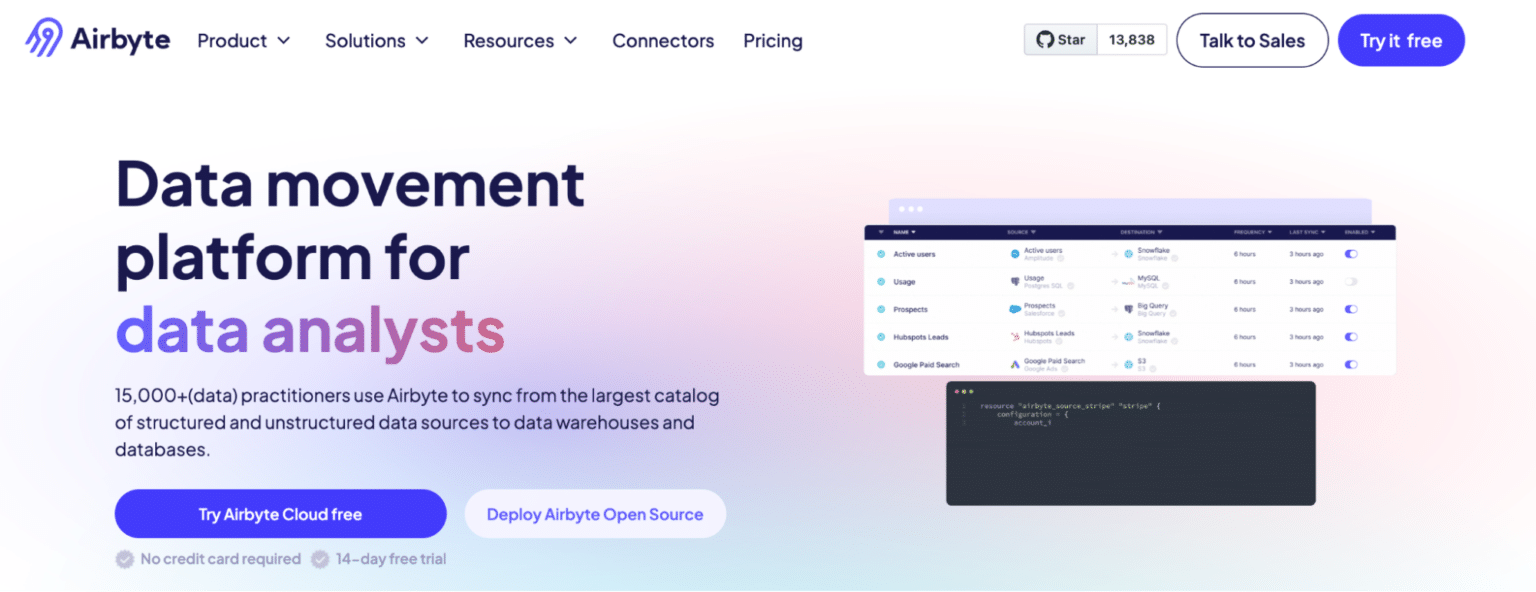Click the GitHub Star icon button

[x=1061, y=40]
